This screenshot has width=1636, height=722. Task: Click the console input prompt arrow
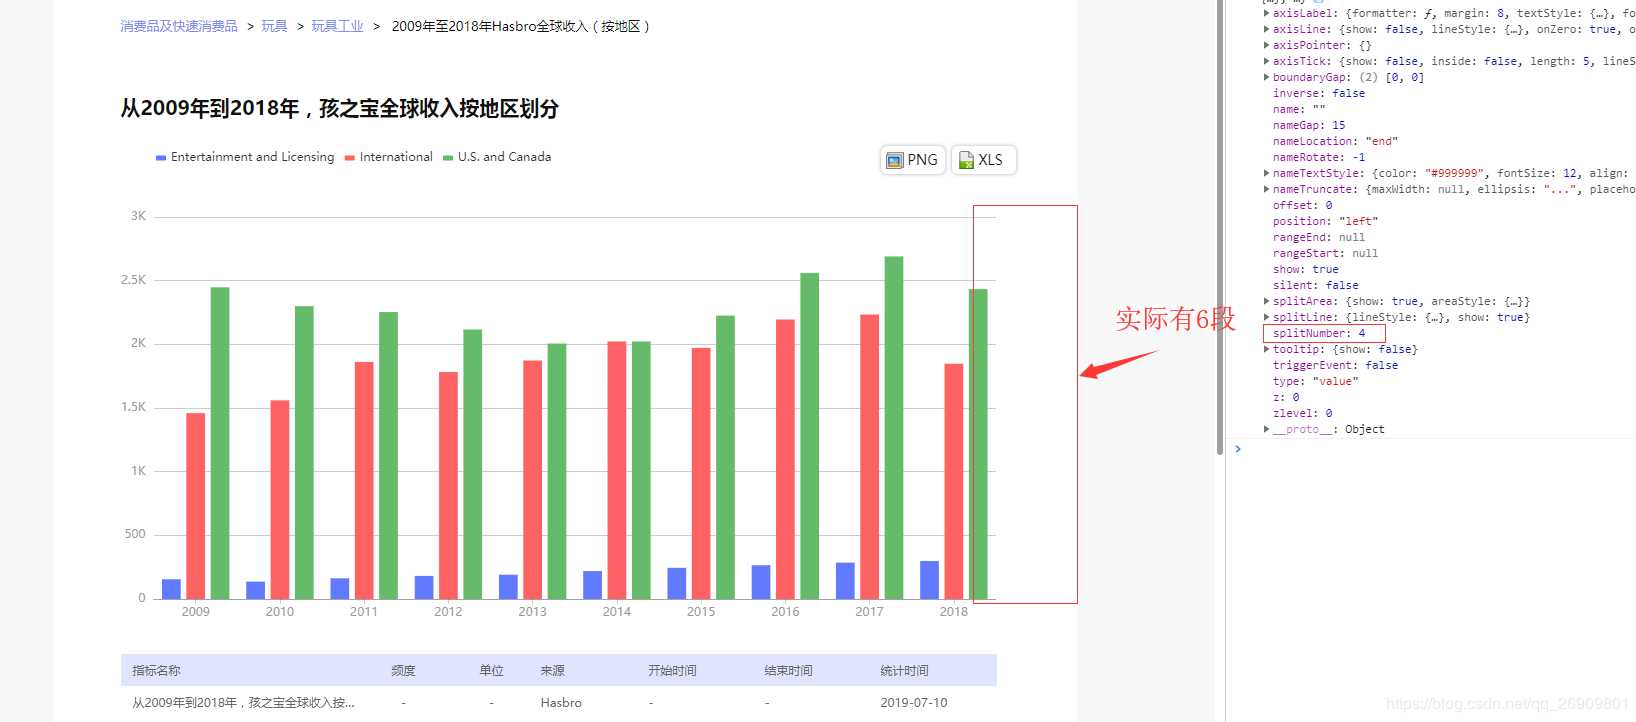point(1238,449)
